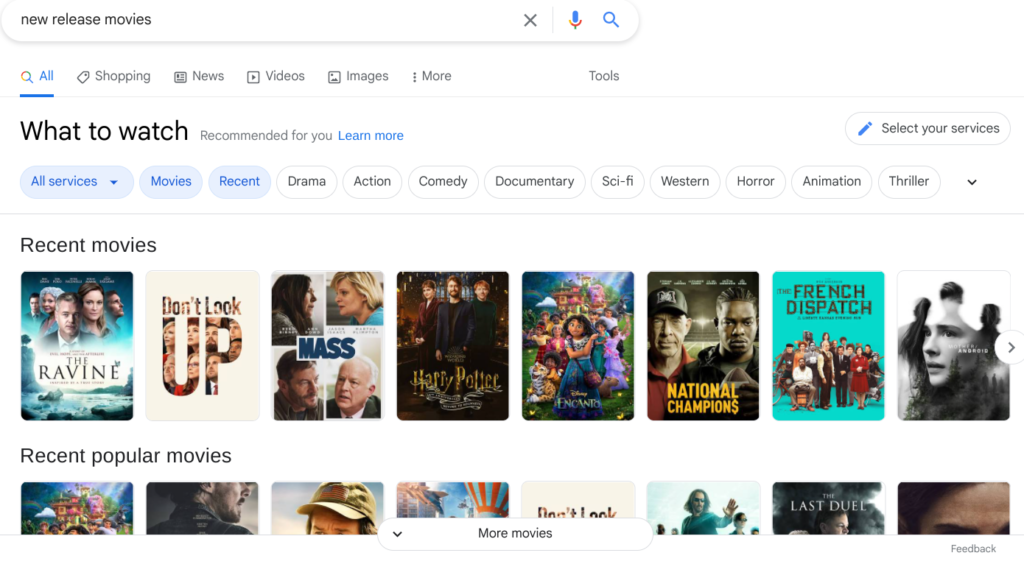Toggle the Recent filter chip
The height and width of the screenshot is (564, 1024).
coord(239,182)
